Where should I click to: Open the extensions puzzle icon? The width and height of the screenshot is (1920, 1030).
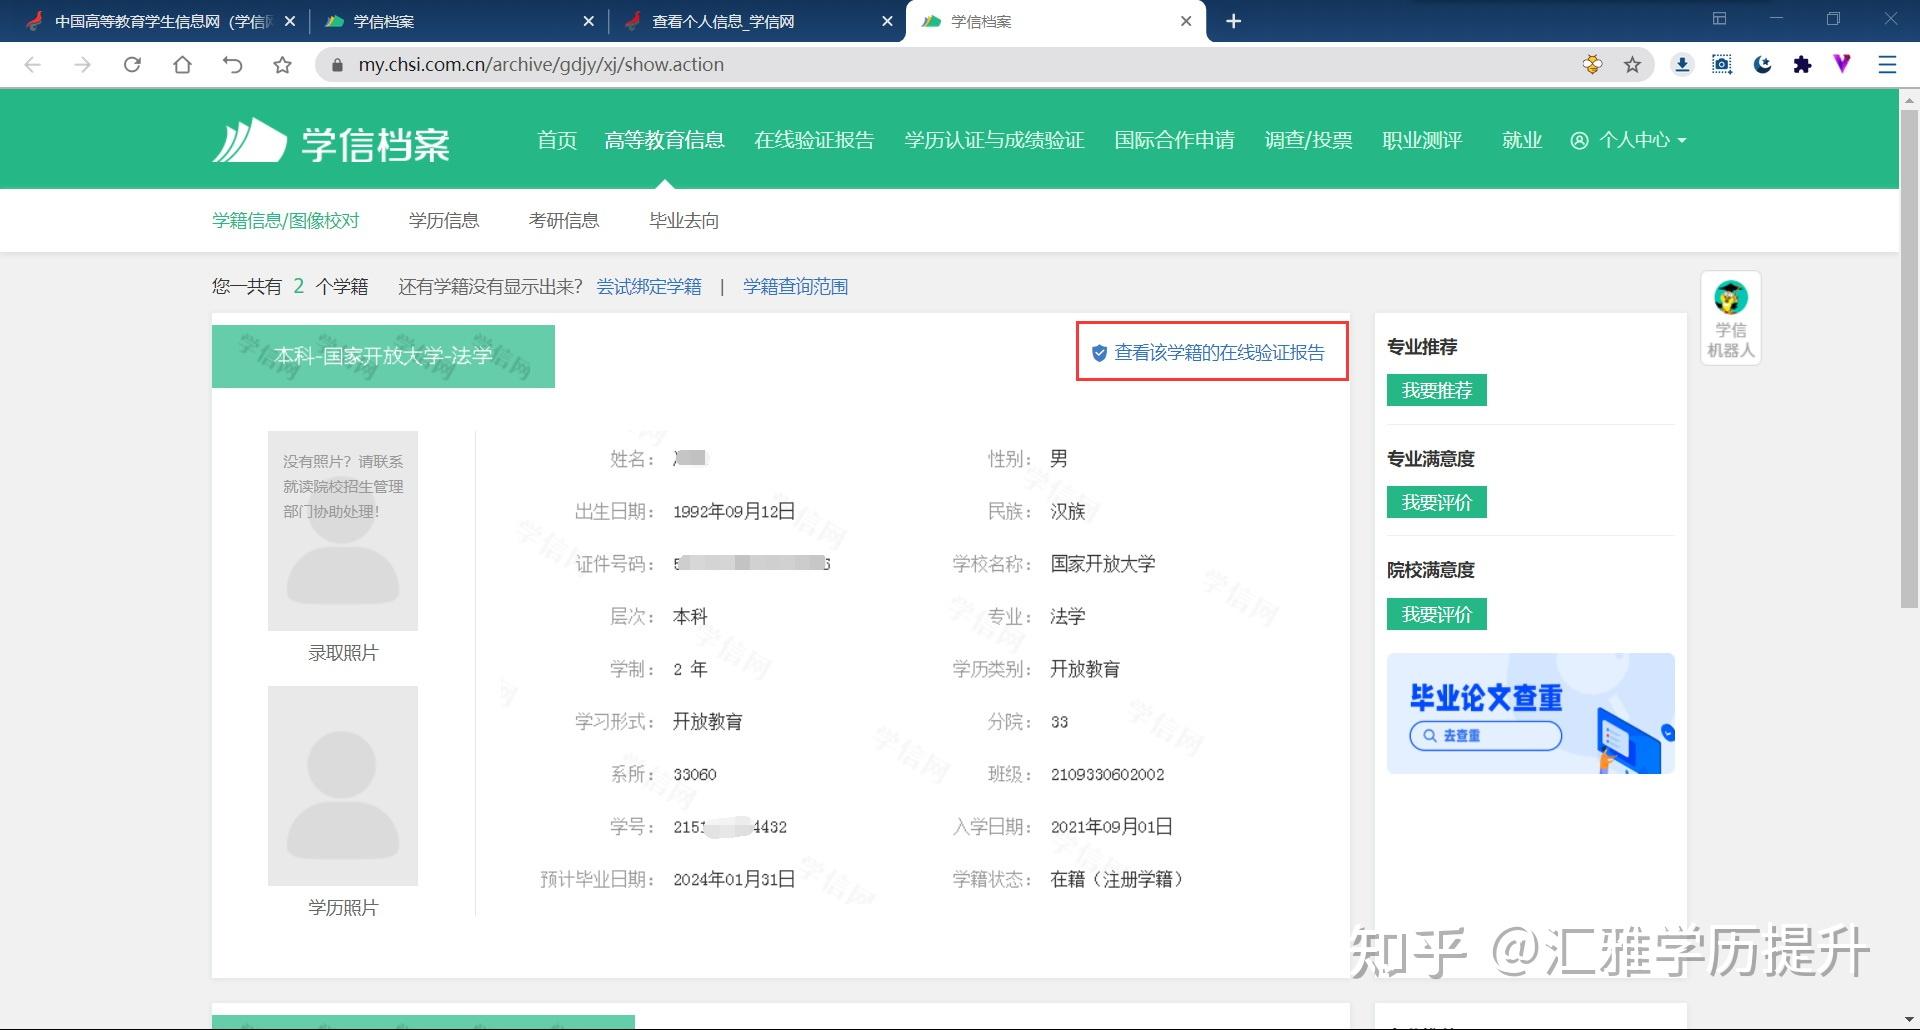(1802, 65)
